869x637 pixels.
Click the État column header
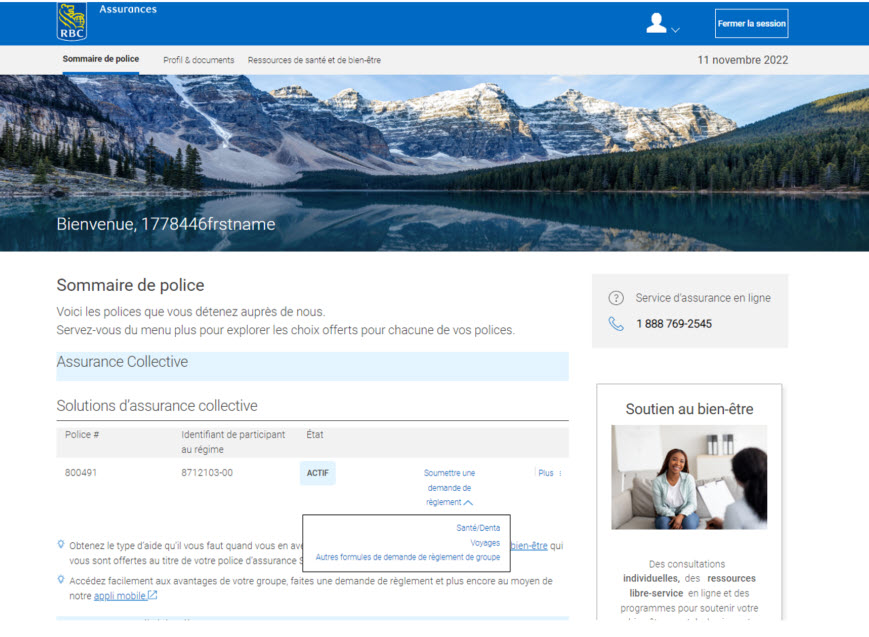(x=315, y=435)
